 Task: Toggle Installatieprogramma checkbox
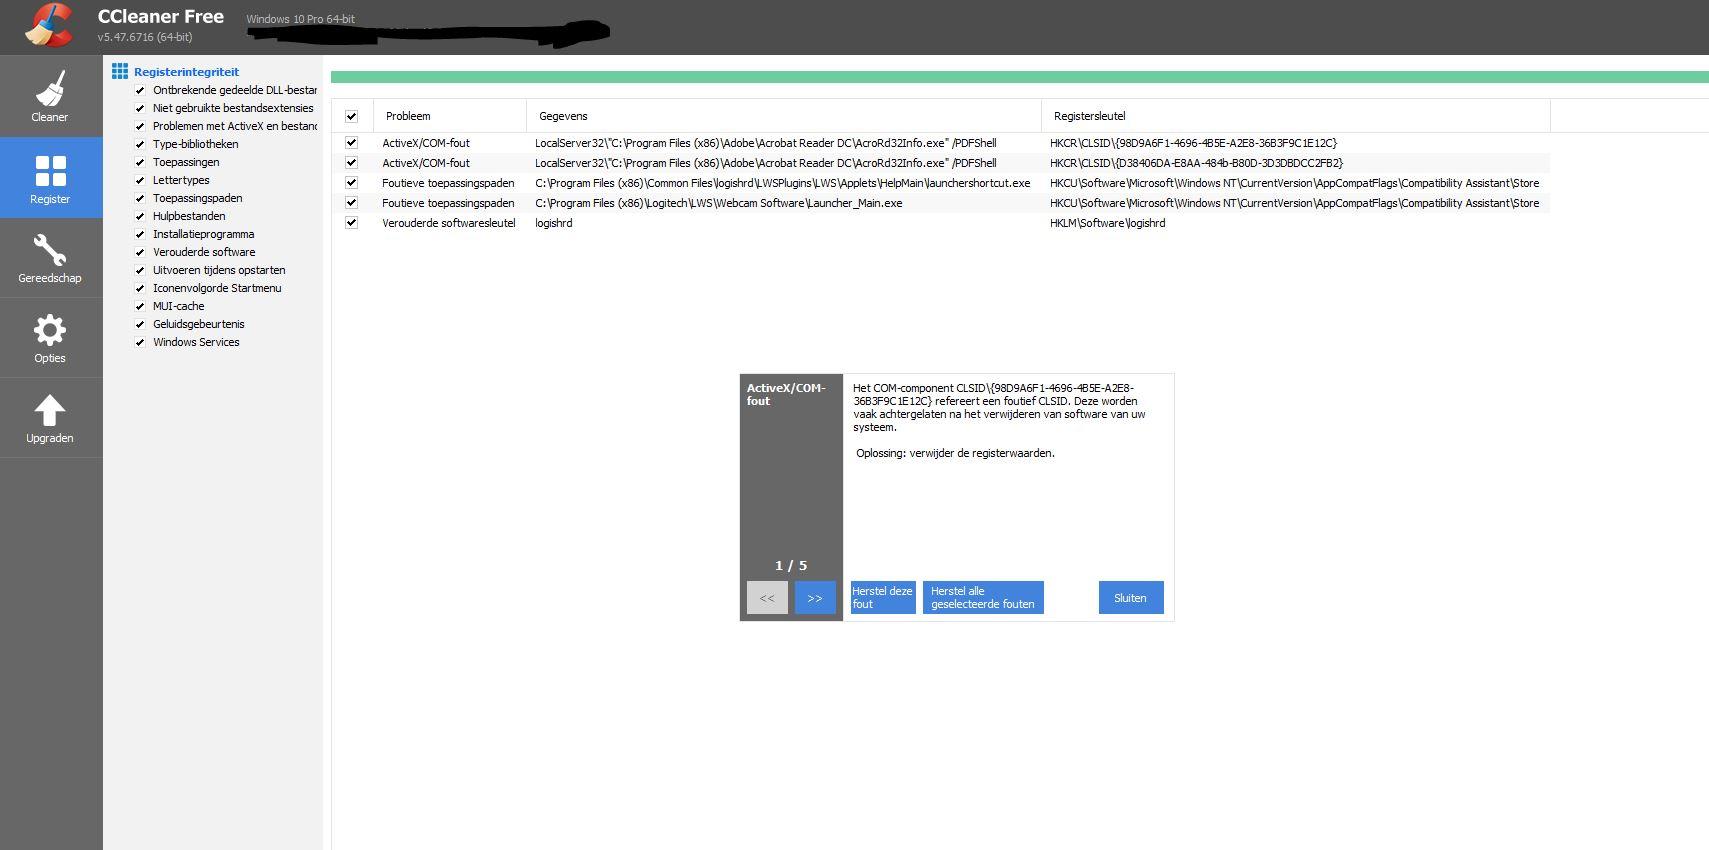pos(140,234)
